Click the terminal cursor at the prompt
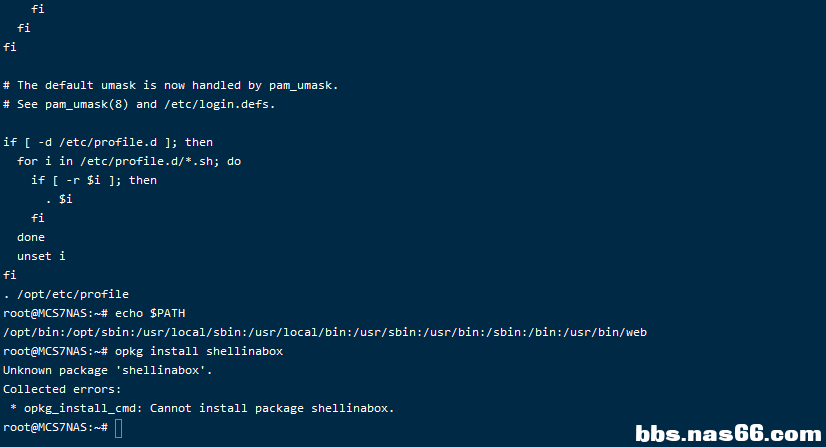This screenshot has height=447, width=826. (119, 428)
